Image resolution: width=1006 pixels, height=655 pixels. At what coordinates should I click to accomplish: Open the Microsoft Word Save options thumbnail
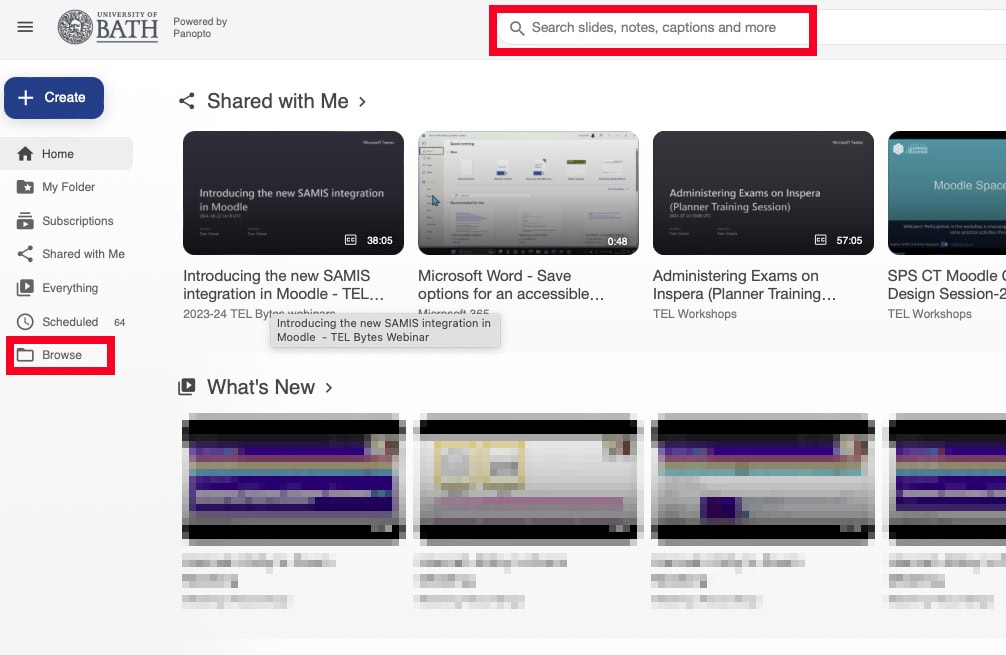528,193
